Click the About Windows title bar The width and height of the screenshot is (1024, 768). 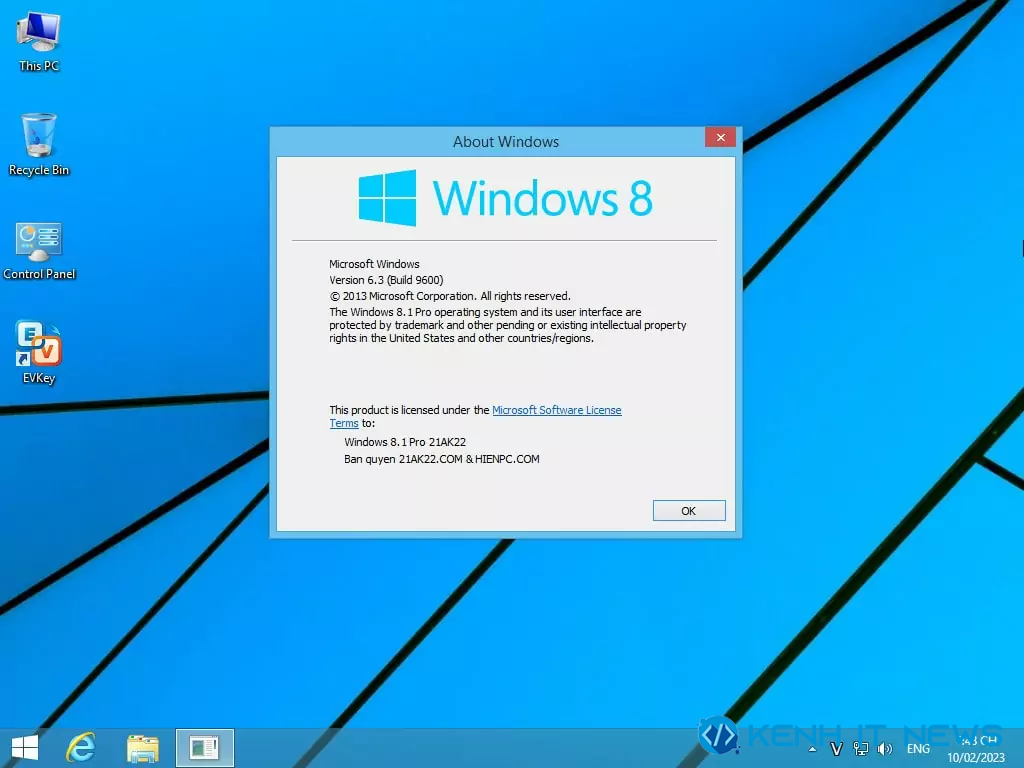pos(505,142)
